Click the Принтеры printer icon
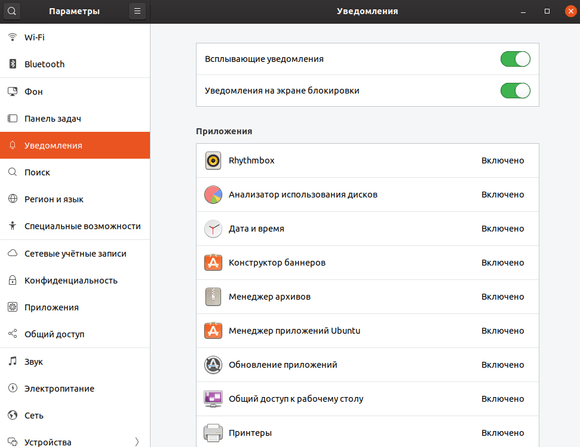 tap(213, 433)
